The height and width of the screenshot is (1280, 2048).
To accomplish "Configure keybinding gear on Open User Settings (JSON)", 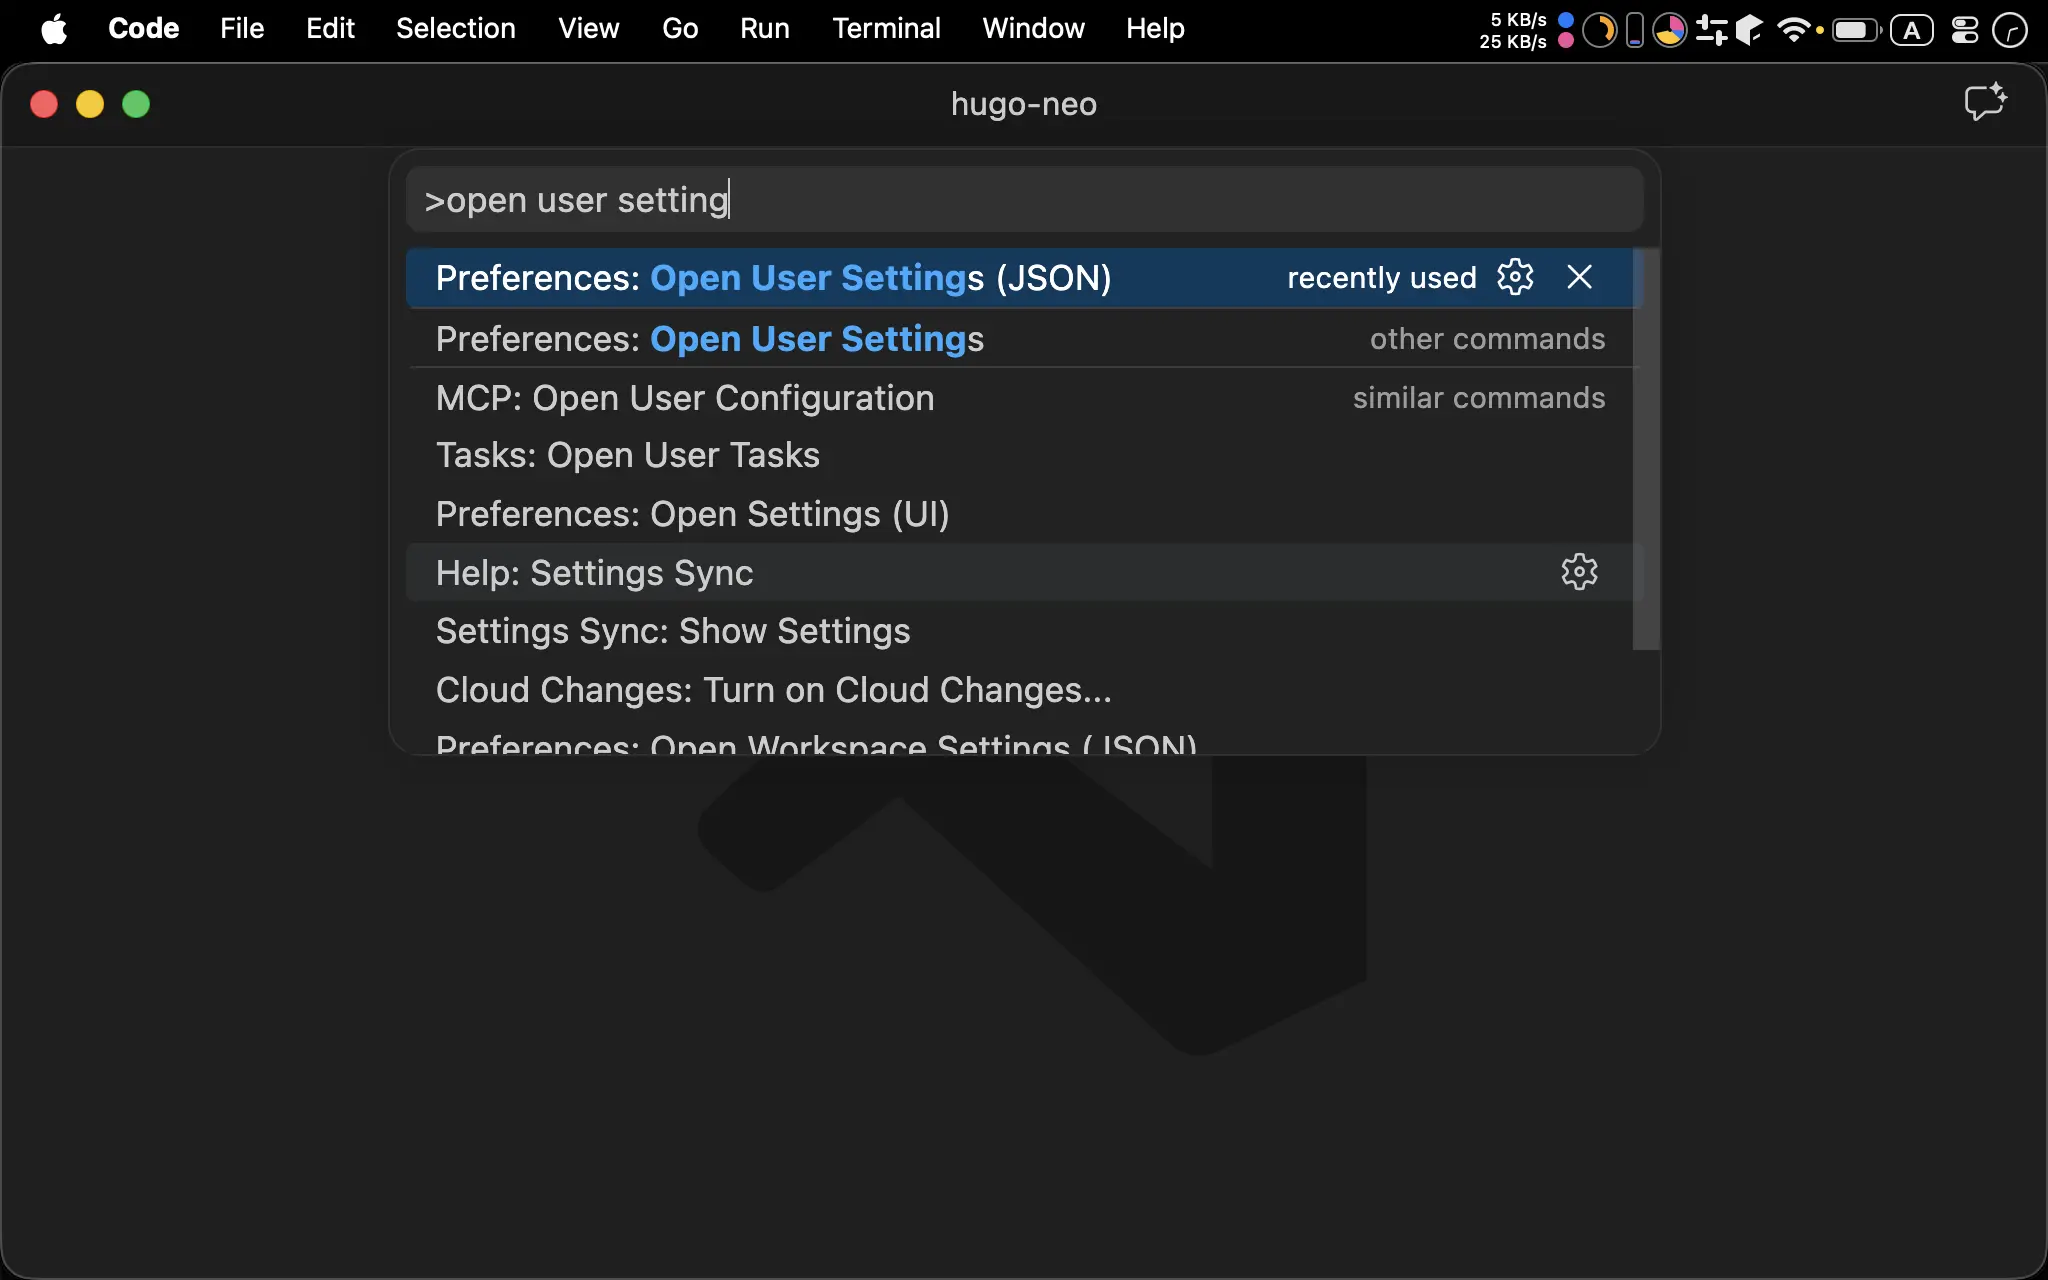I will click(1515, 277).
